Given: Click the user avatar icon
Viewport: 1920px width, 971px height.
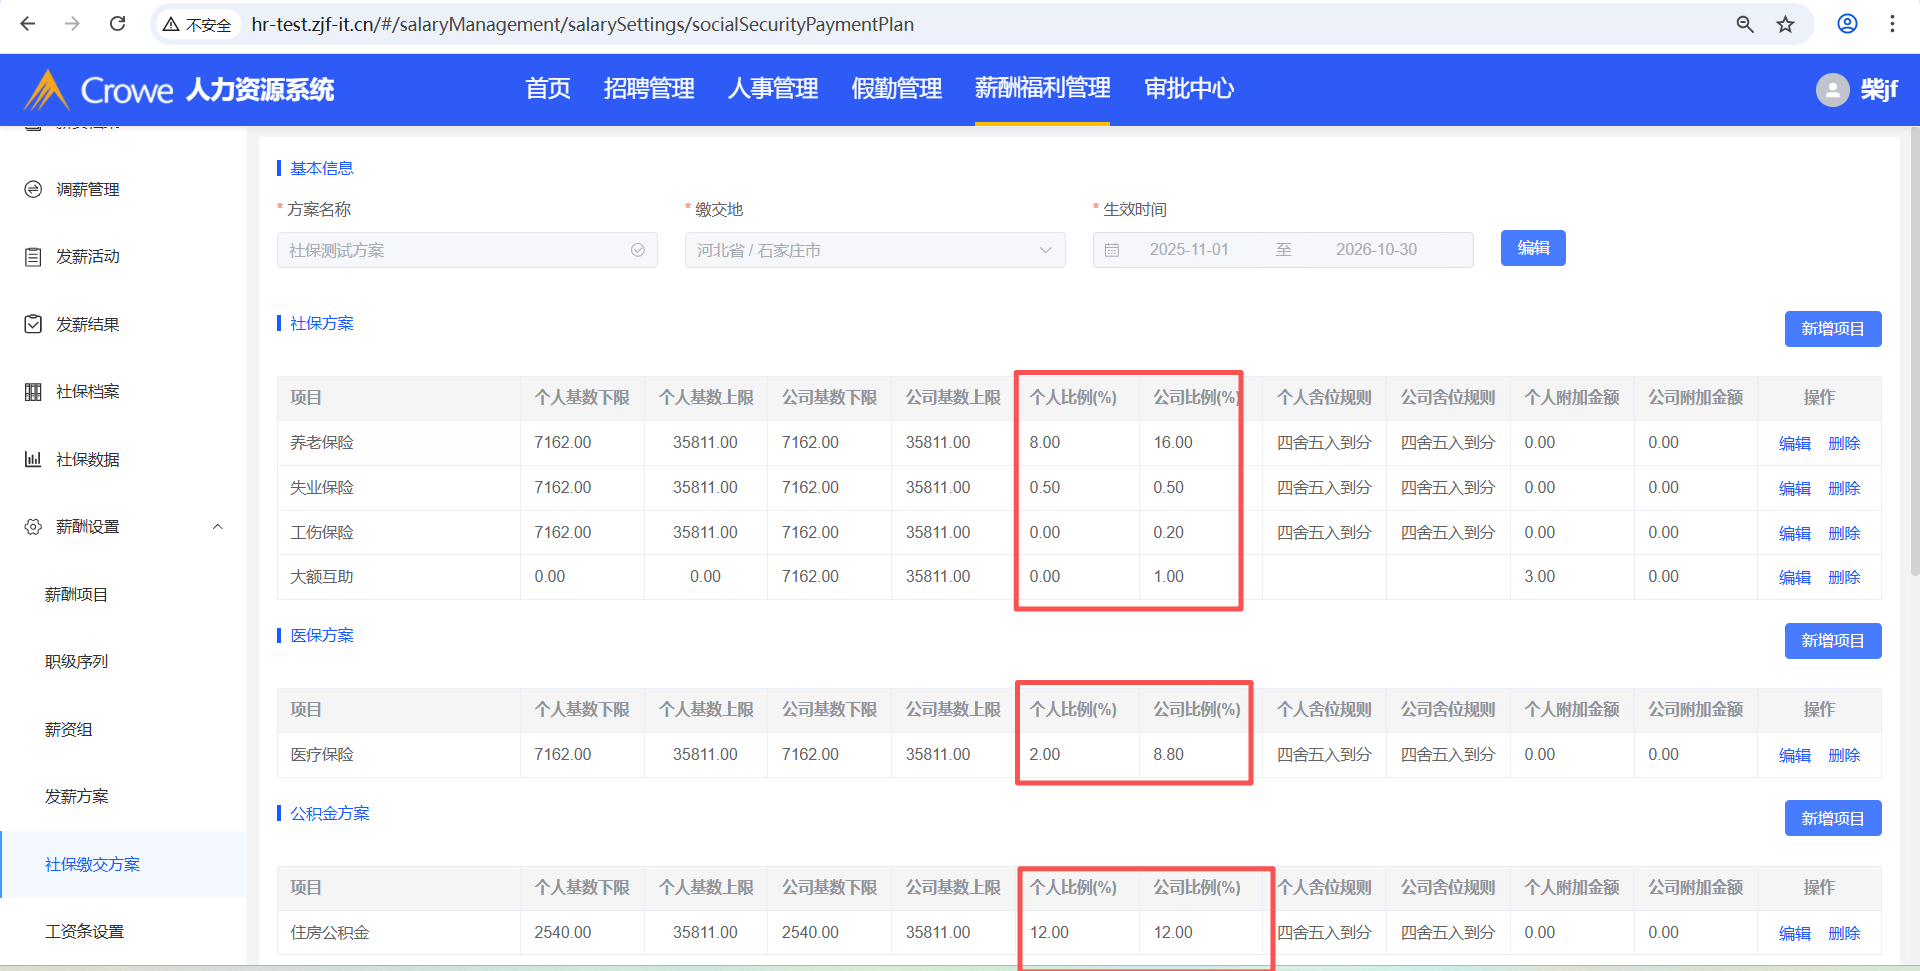Looking at the screenshot, I should (1832, 90).
